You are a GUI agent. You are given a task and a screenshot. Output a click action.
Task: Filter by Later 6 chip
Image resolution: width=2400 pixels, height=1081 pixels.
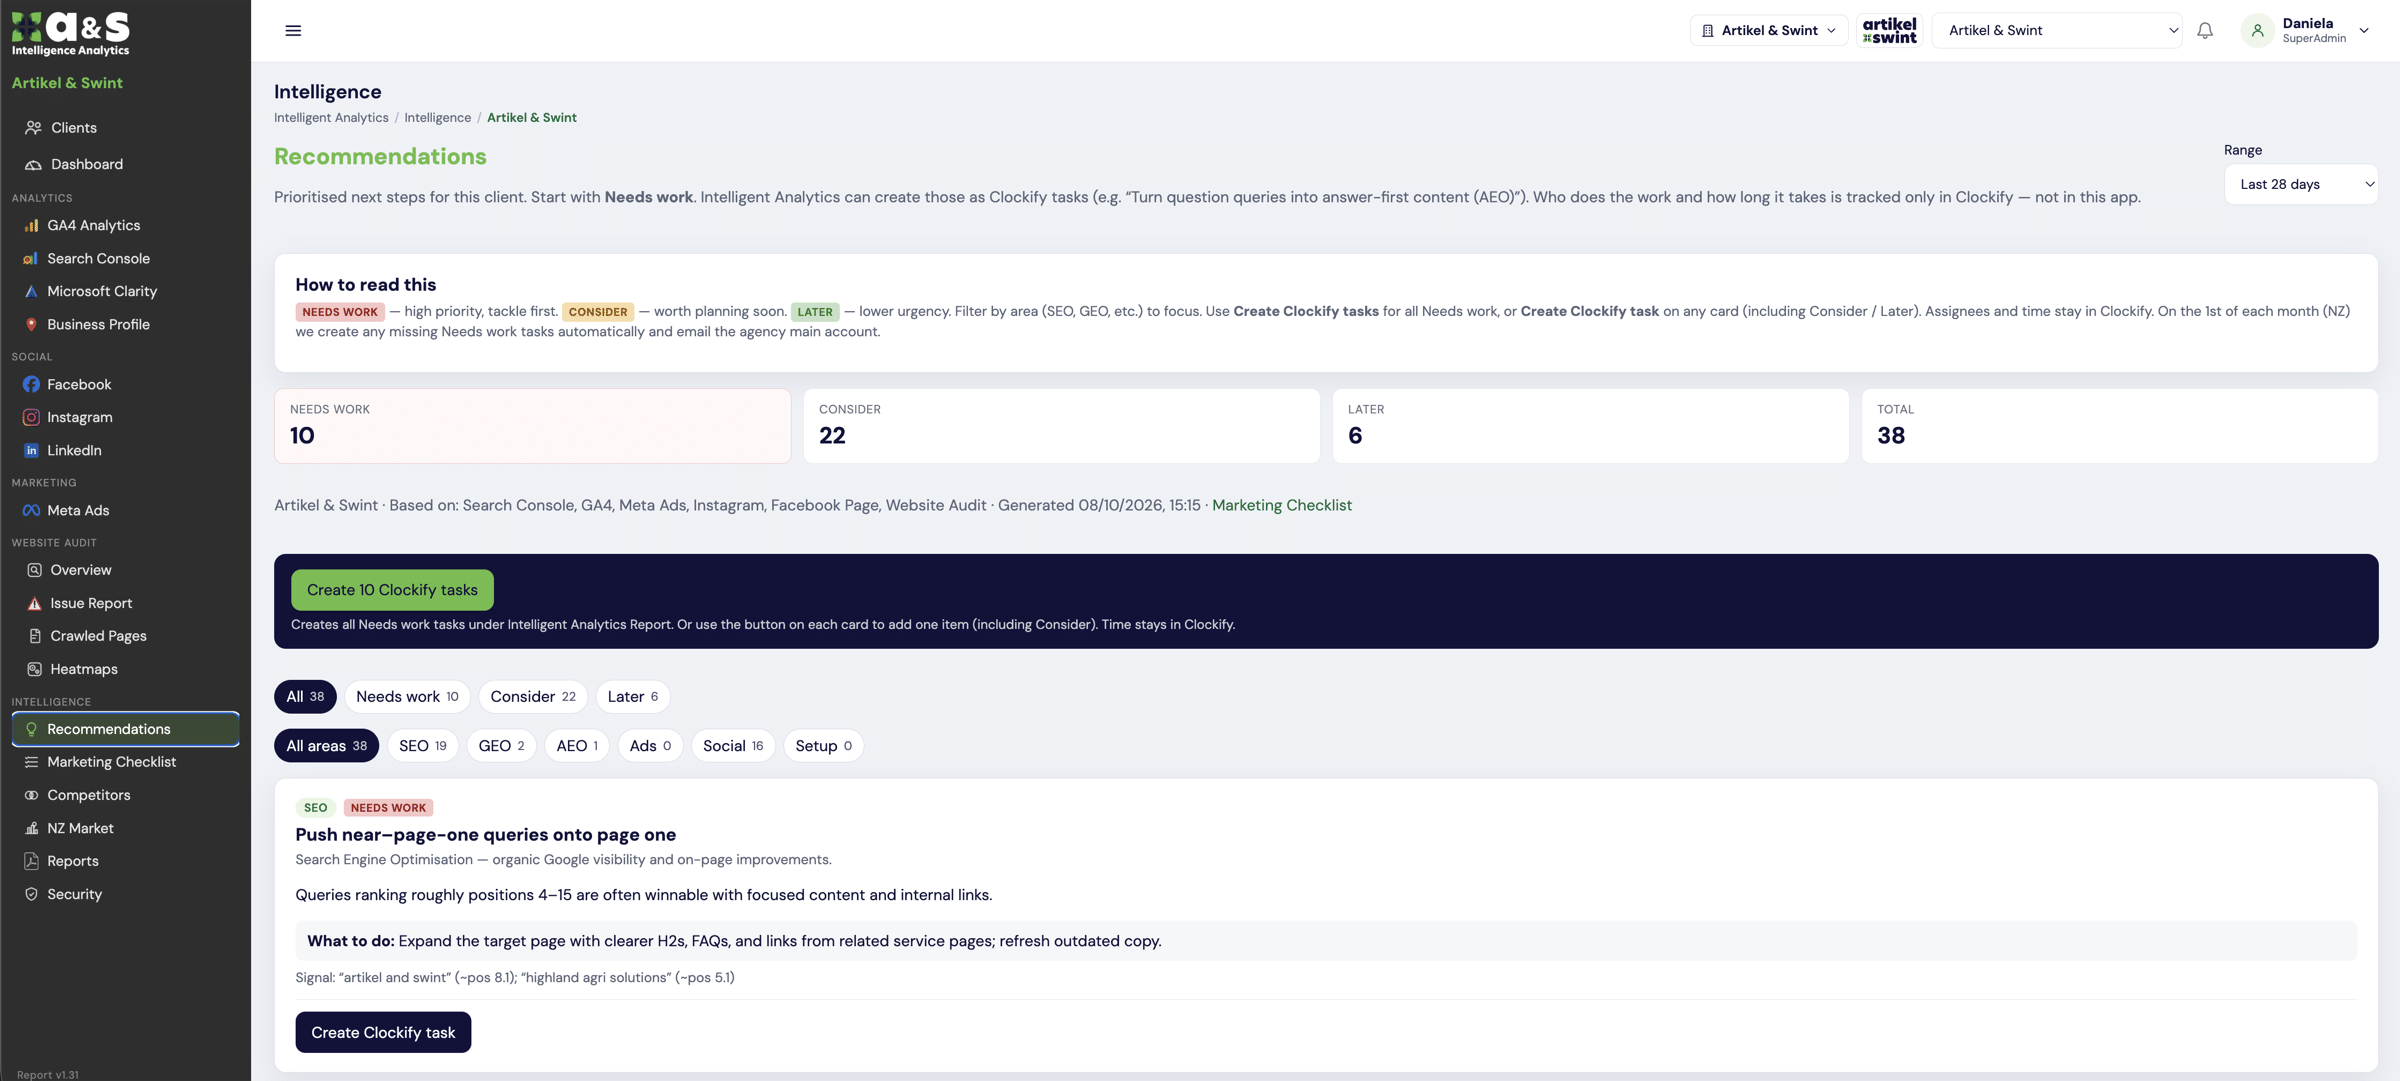click(x=632, y=697)
